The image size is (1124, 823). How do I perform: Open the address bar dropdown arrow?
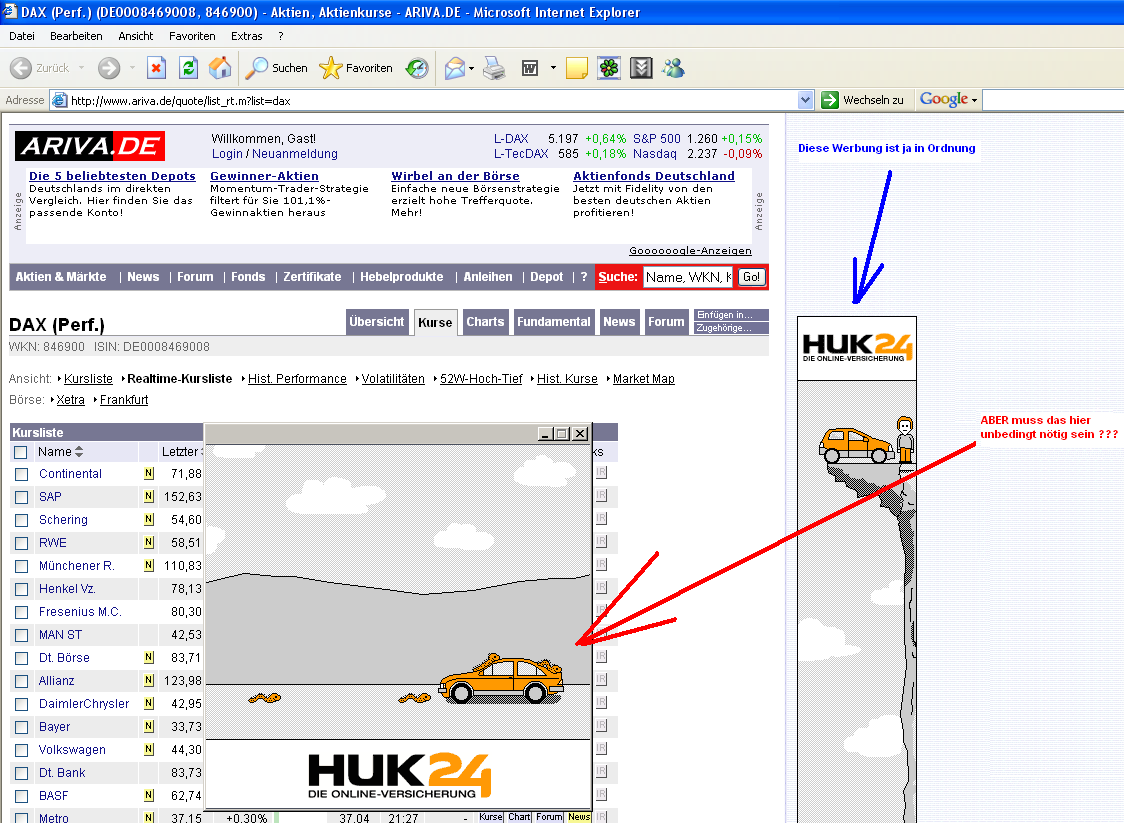point(806,100)
